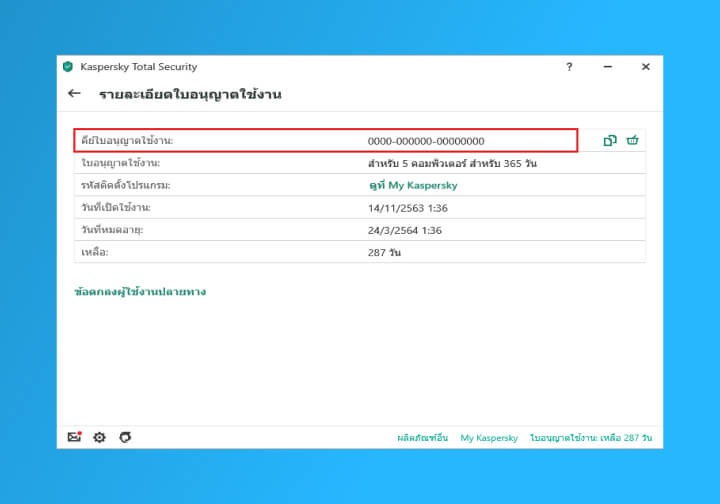This screenshot has height=504, width=720.
Task: Click the activation date 14/11/2563 1:36
Action: [408, 208]
